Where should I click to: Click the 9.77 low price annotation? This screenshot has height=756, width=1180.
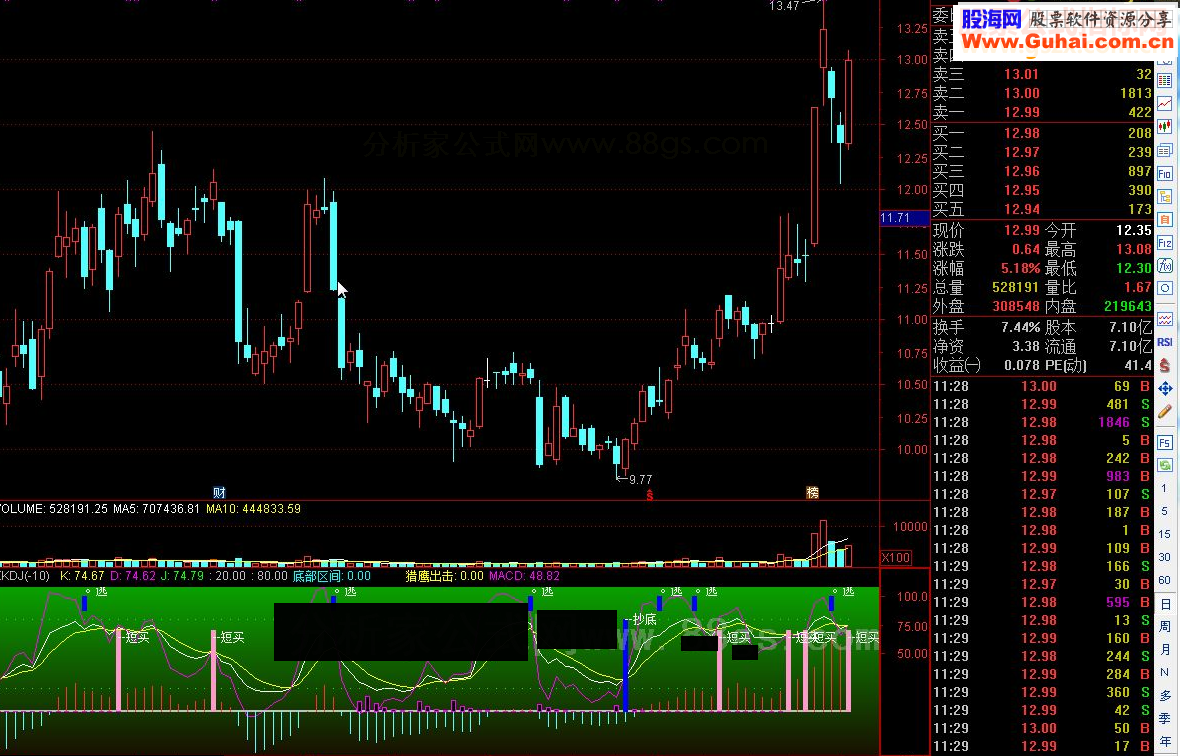[640, 479]
